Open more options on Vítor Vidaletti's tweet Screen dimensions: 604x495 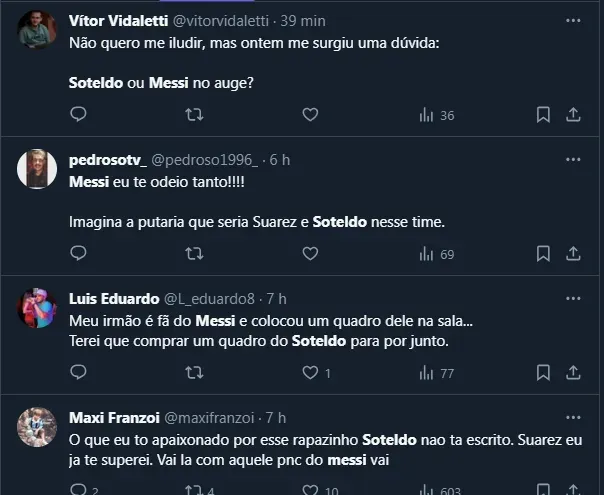[x=573, y=20]
